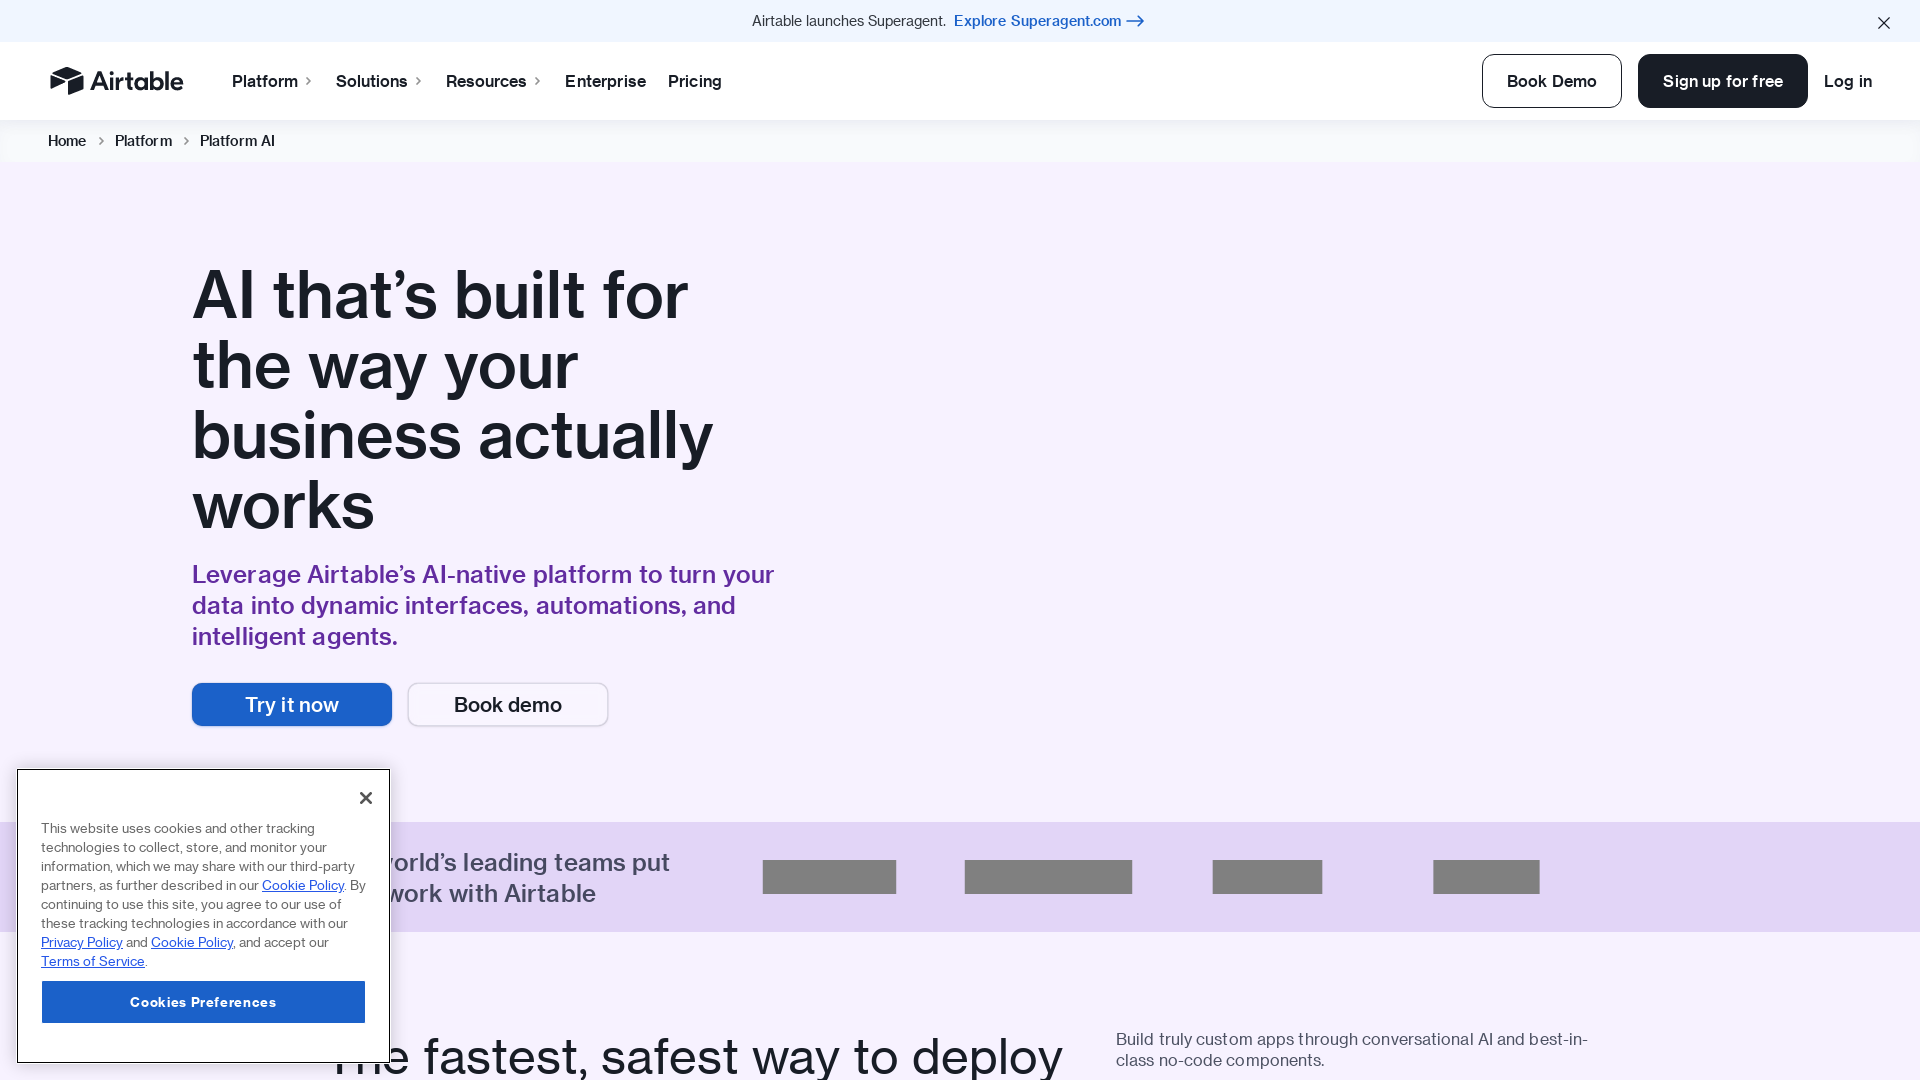Open the Pricing page from navigation
The width and height of the screenshot is (1920, 1080).
click(x=694, y=81)
